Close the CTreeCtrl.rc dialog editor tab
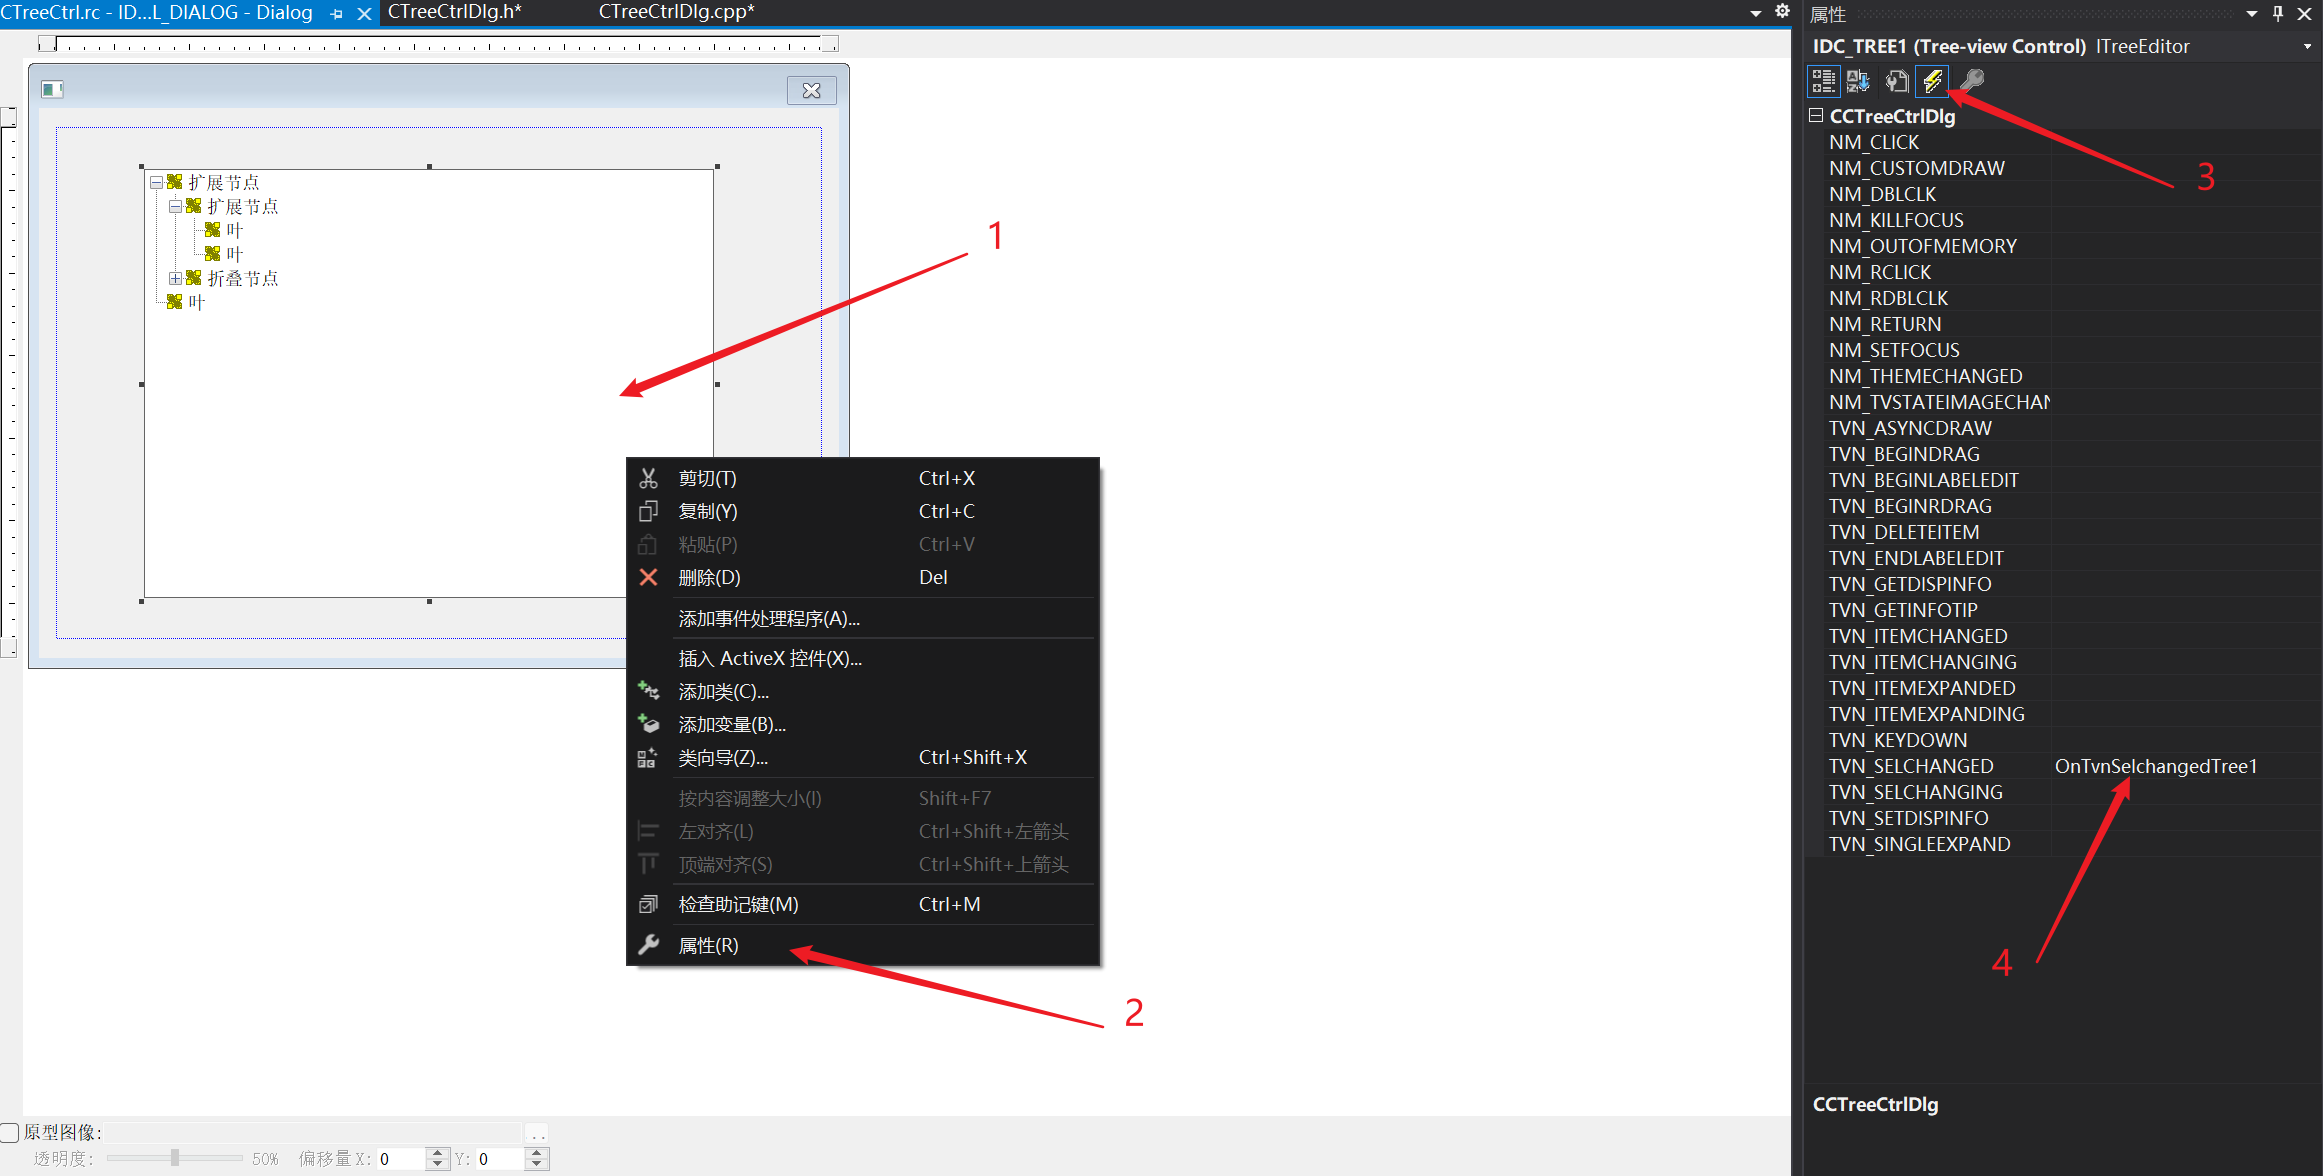The width and height of the screenshot is (2323, 1176). click(364, 14)
